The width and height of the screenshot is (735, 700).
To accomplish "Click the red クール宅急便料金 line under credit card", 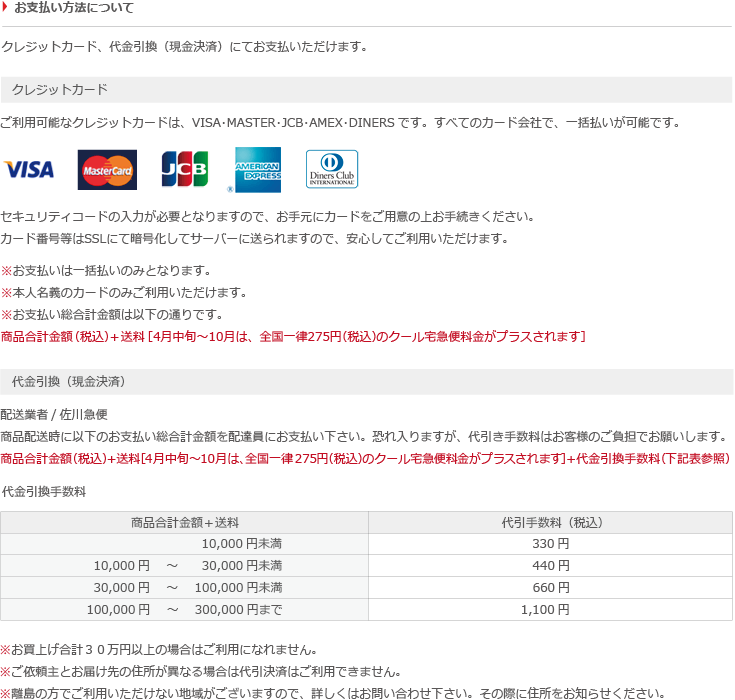I will click(293, 337).
